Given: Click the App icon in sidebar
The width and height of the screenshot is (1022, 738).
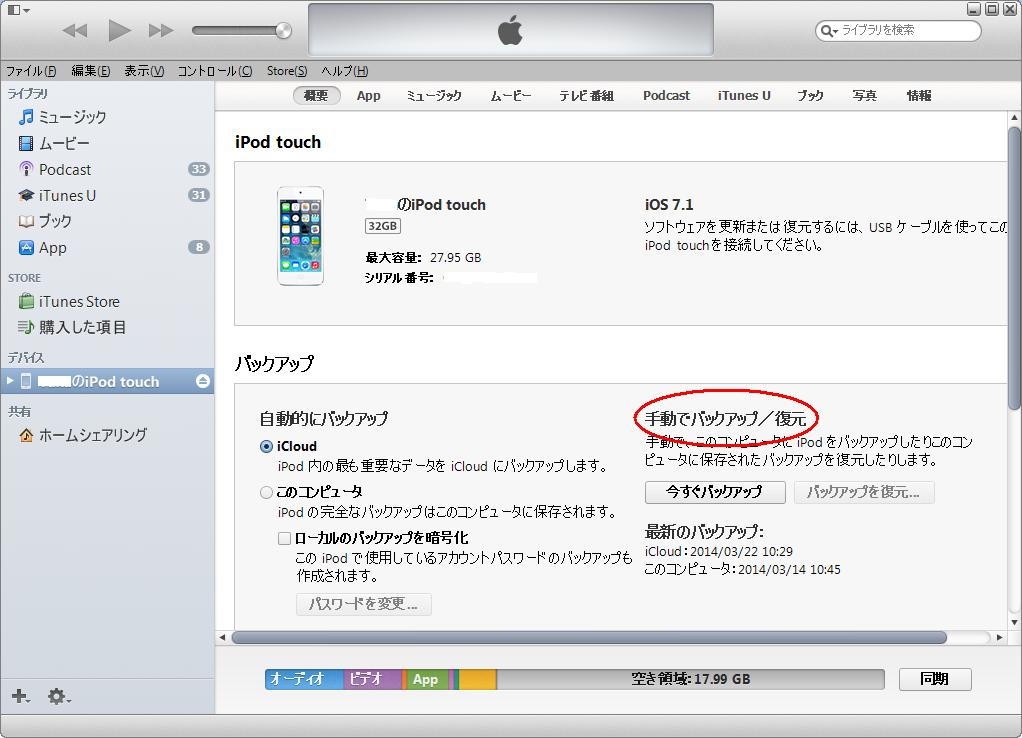Looking at the screenshot, I should coord(26,247).
